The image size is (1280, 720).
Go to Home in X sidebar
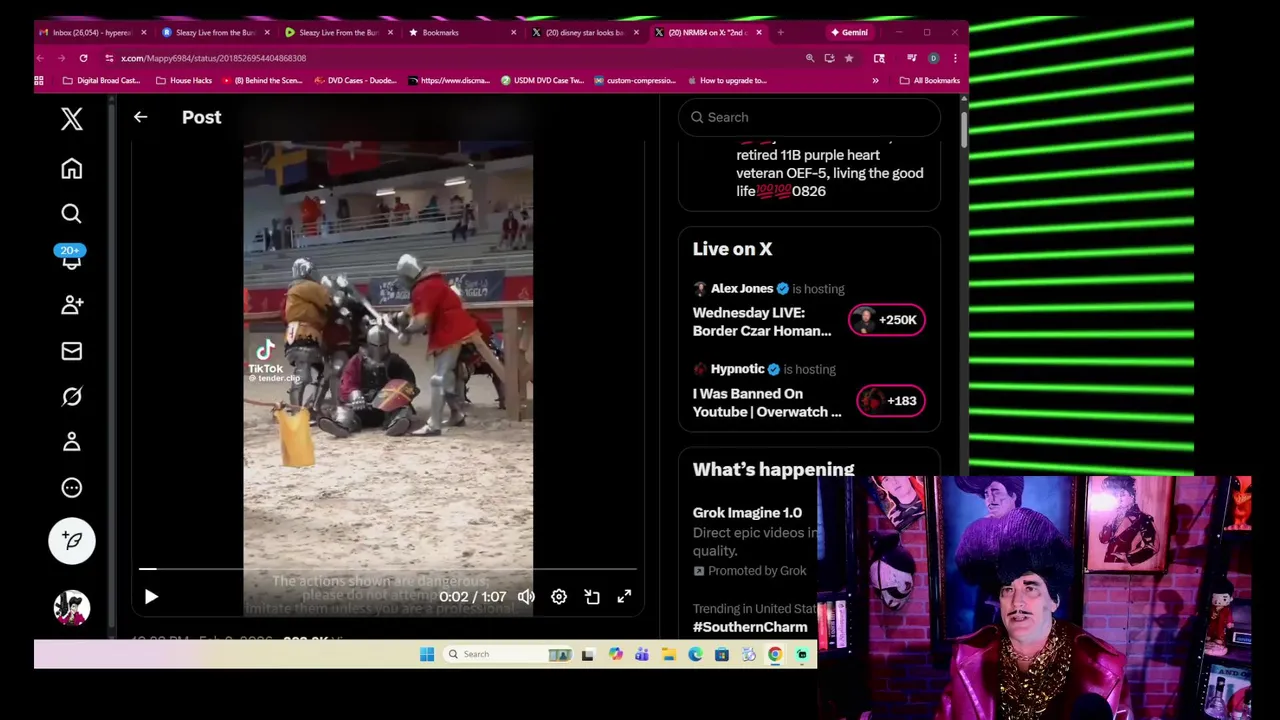(71, 168)
